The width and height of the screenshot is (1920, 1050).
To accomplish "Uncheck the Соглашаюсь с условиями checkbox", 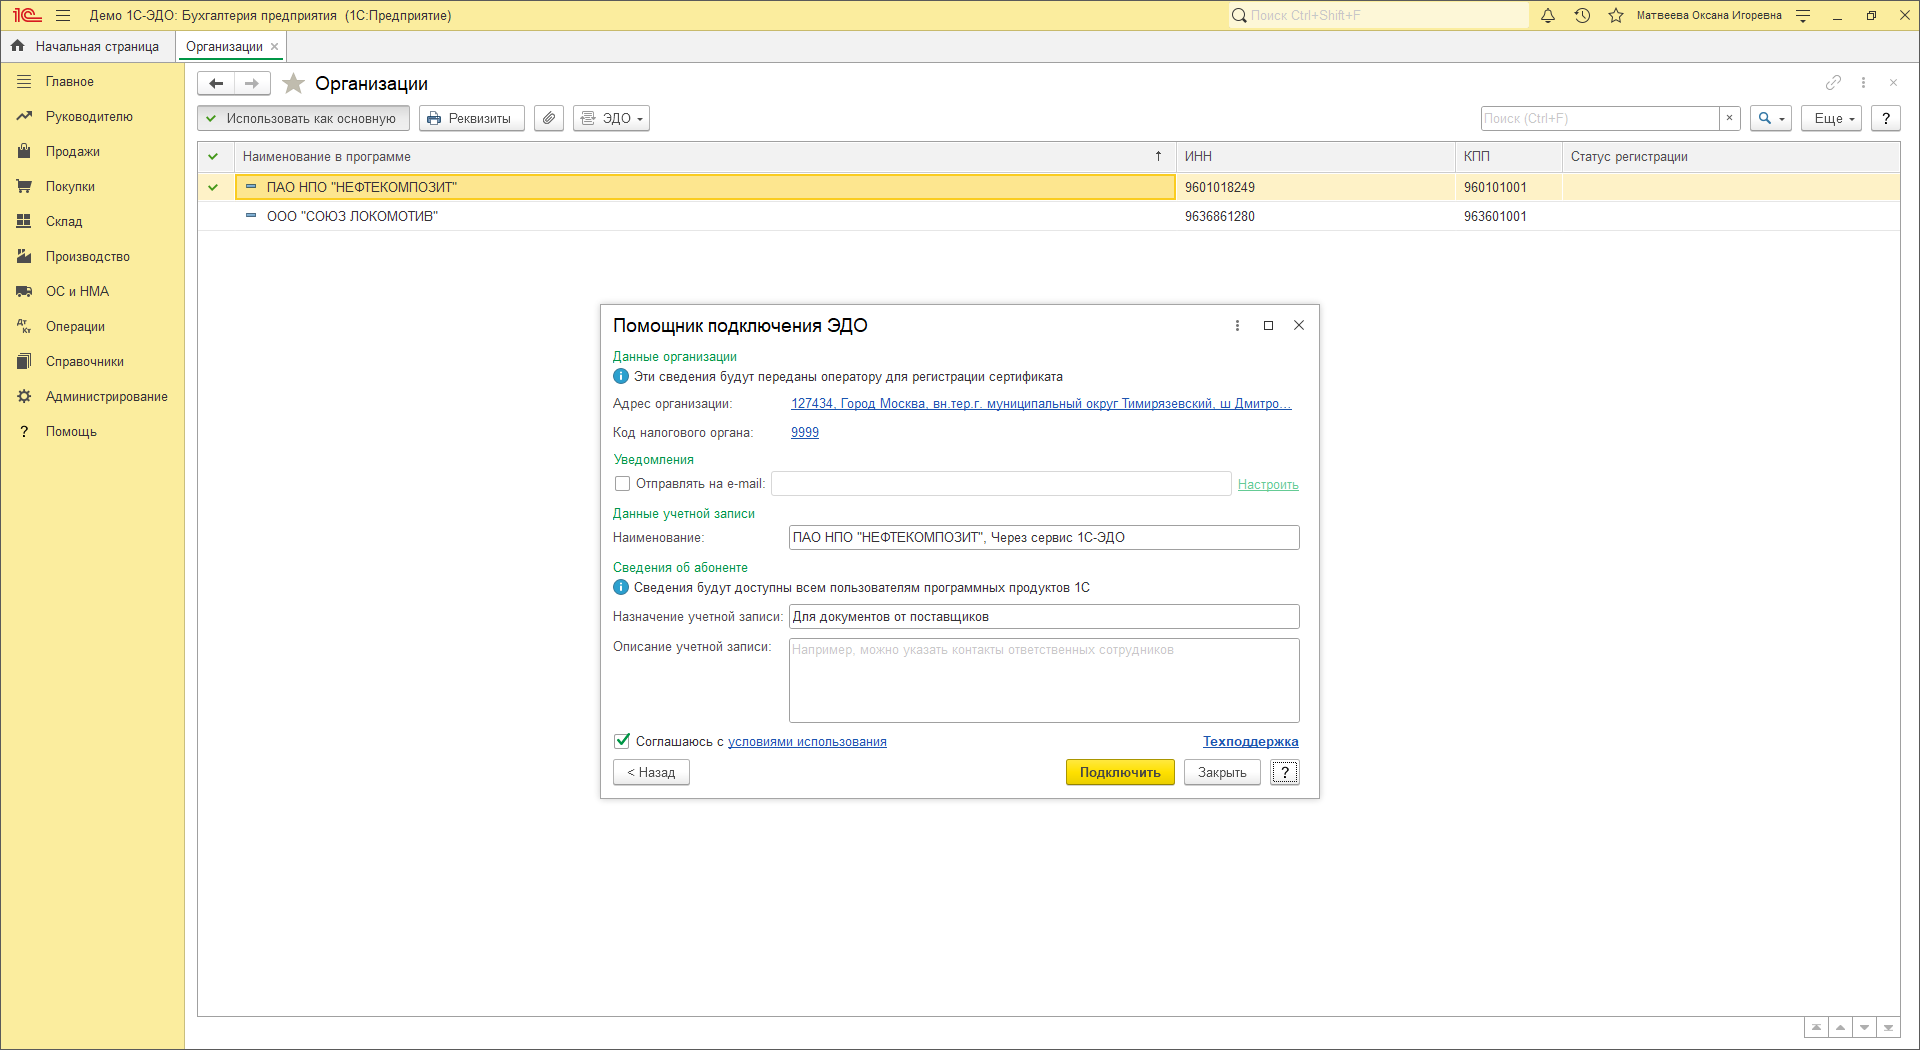I will coord(622,741).
